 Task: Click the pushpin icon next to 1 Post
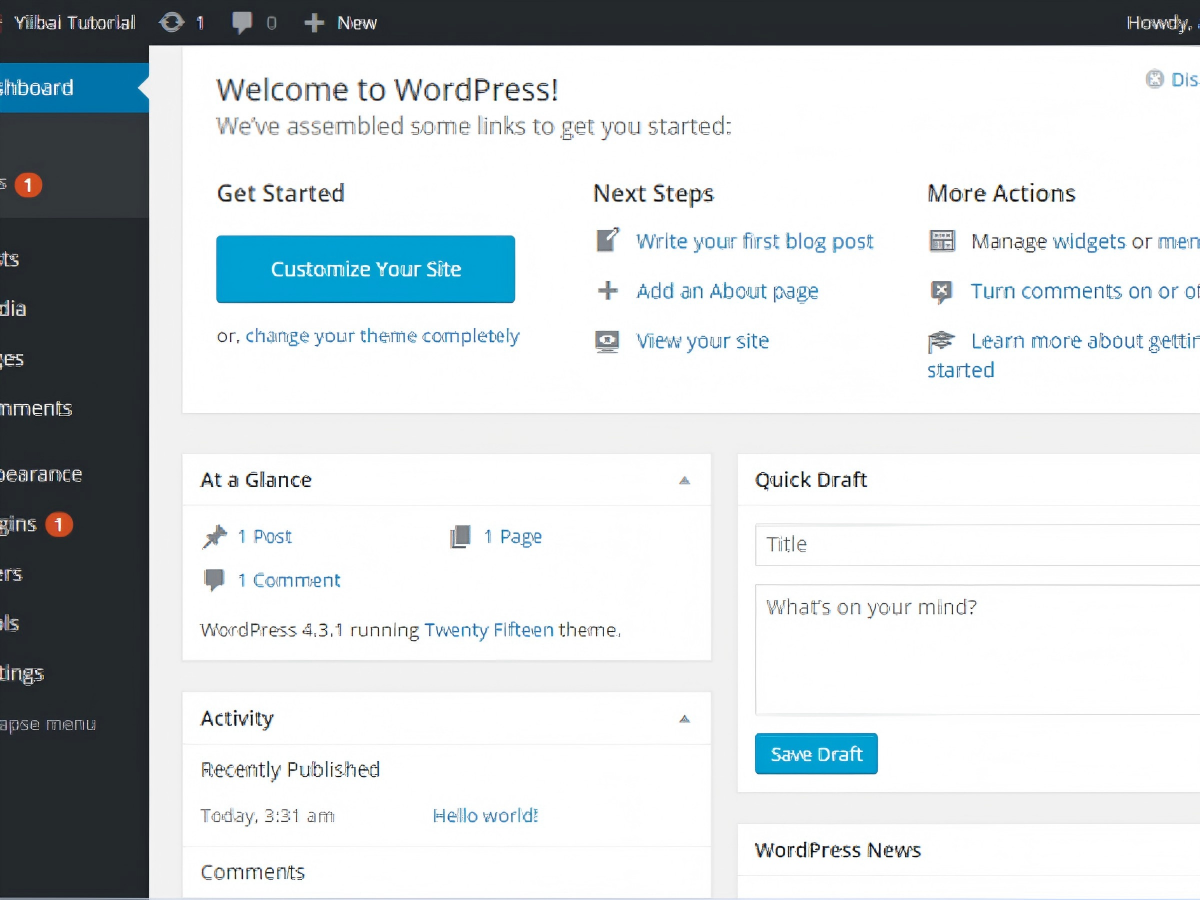pyautogui.click(x=214, y=537)
